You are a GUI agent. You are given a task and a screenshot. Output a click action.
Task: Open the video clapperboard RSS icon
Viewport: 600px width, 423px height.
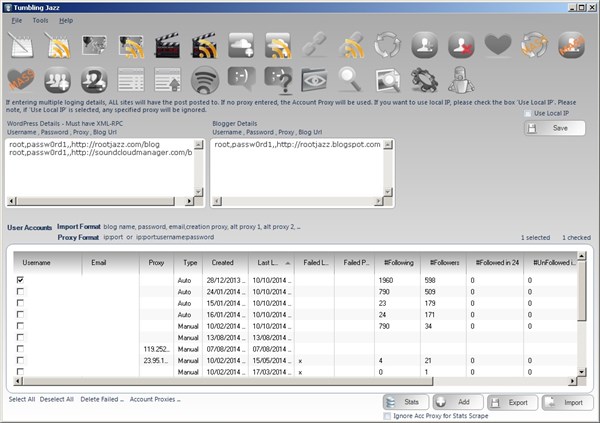tap(204, 45)
